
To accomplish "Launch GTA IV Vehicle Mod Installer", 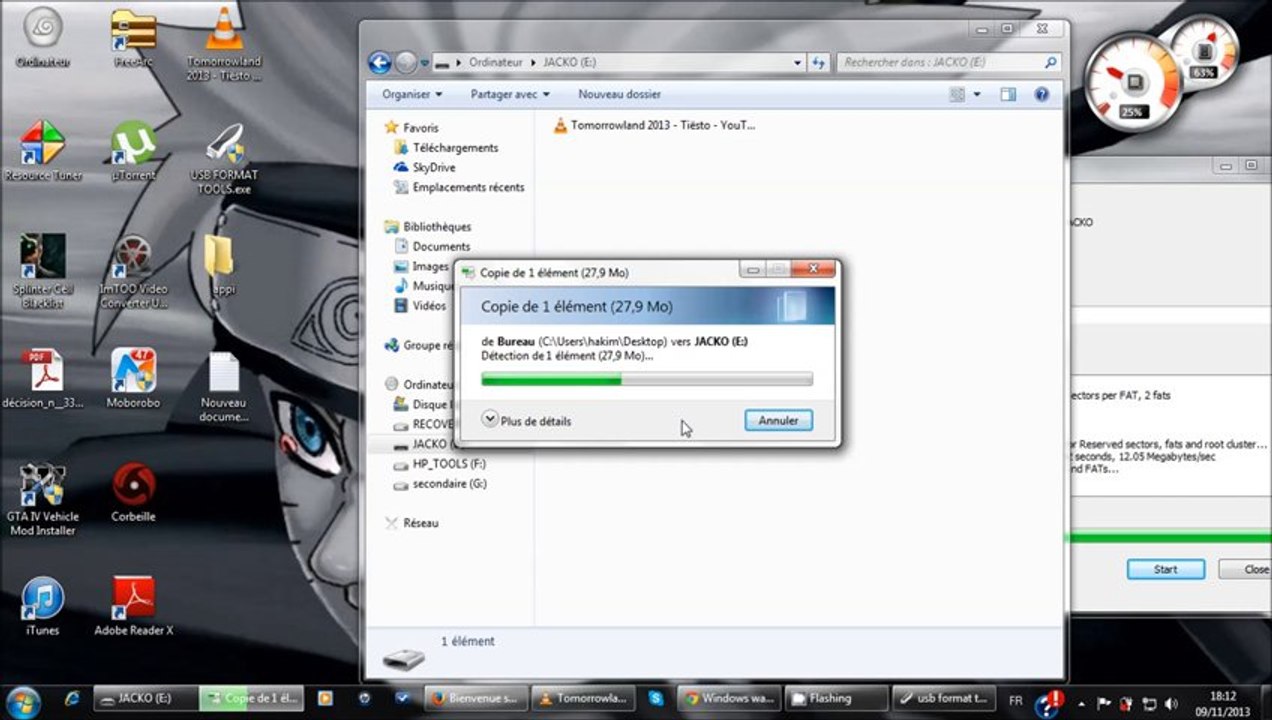I will coord(43,499).
